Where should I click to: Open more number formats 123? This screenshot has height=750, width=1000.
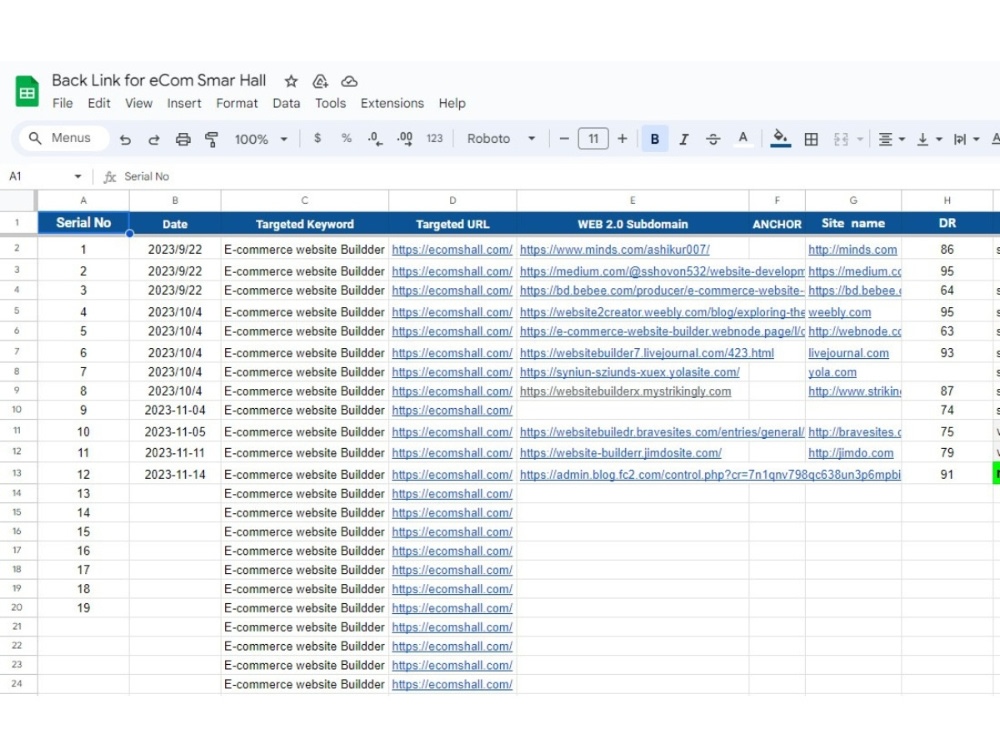click(434, 138)
